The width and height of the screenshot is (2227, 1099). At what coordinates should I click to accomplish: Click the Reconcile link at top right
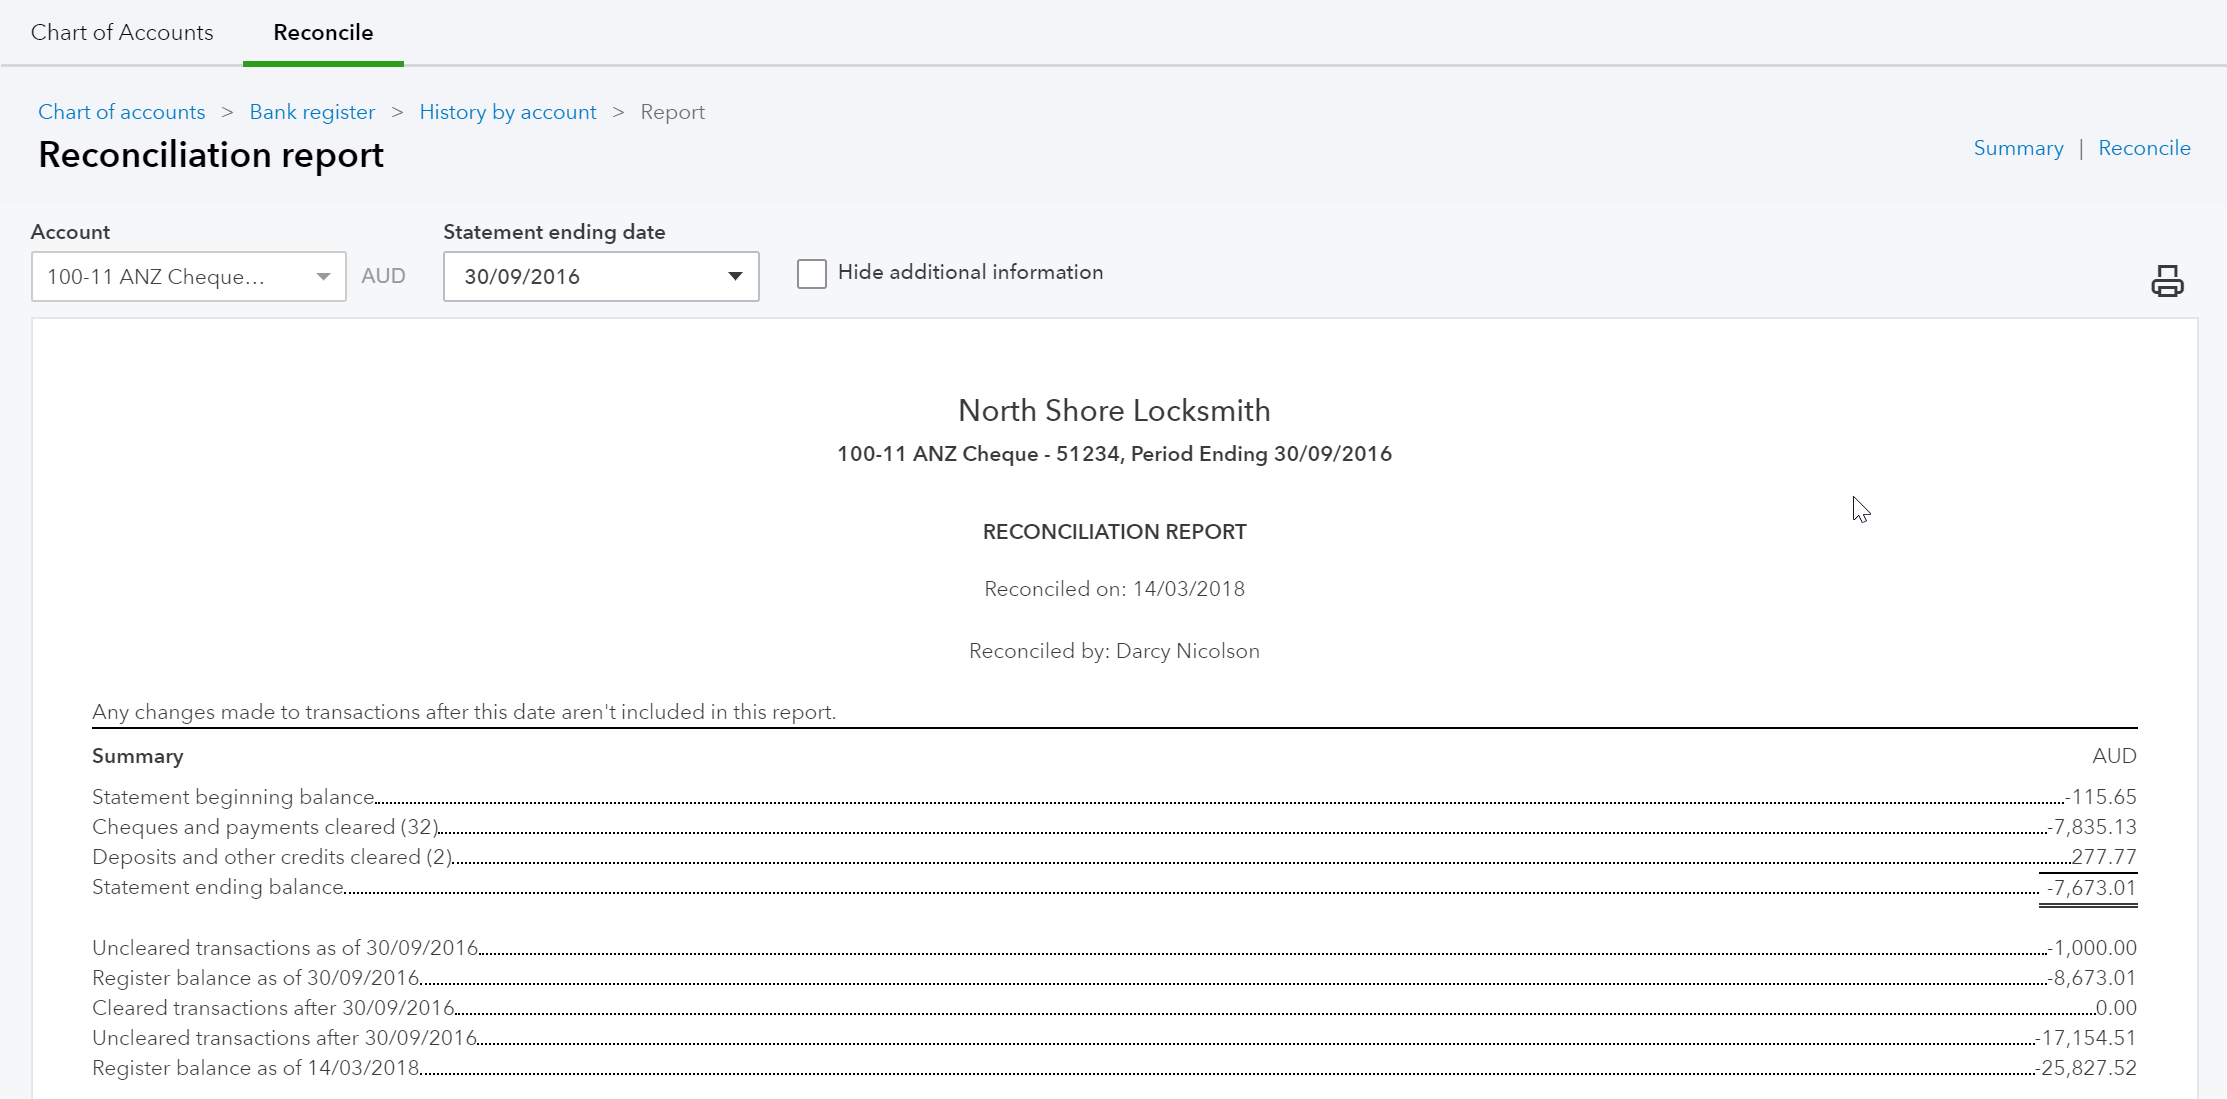coord(2143,148)
